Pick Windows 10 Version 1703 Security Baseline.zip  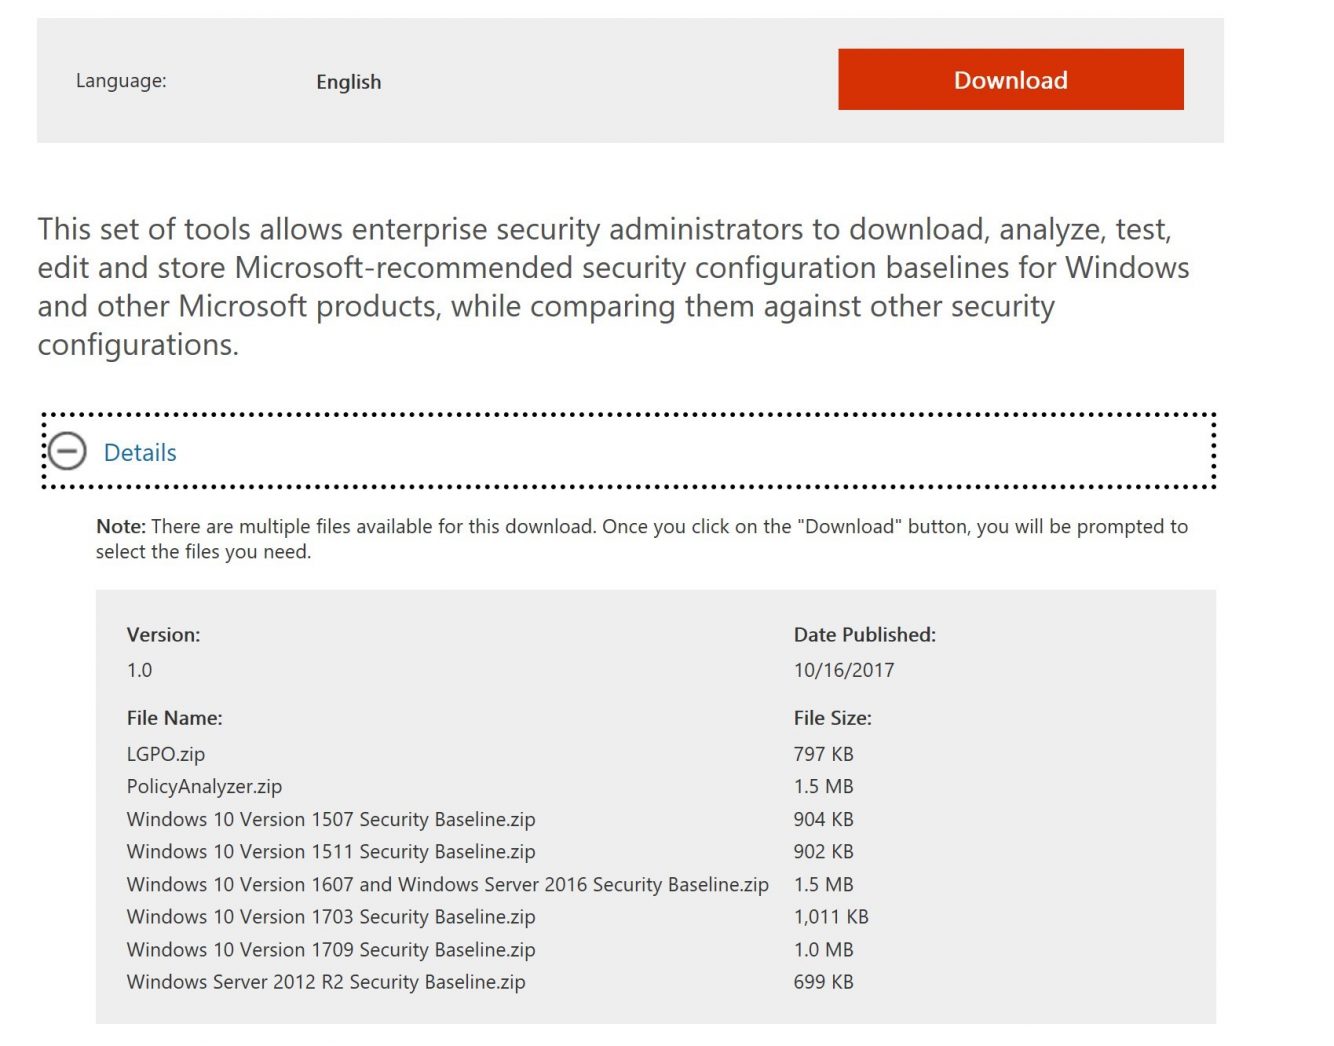click(x=330, y=916)
